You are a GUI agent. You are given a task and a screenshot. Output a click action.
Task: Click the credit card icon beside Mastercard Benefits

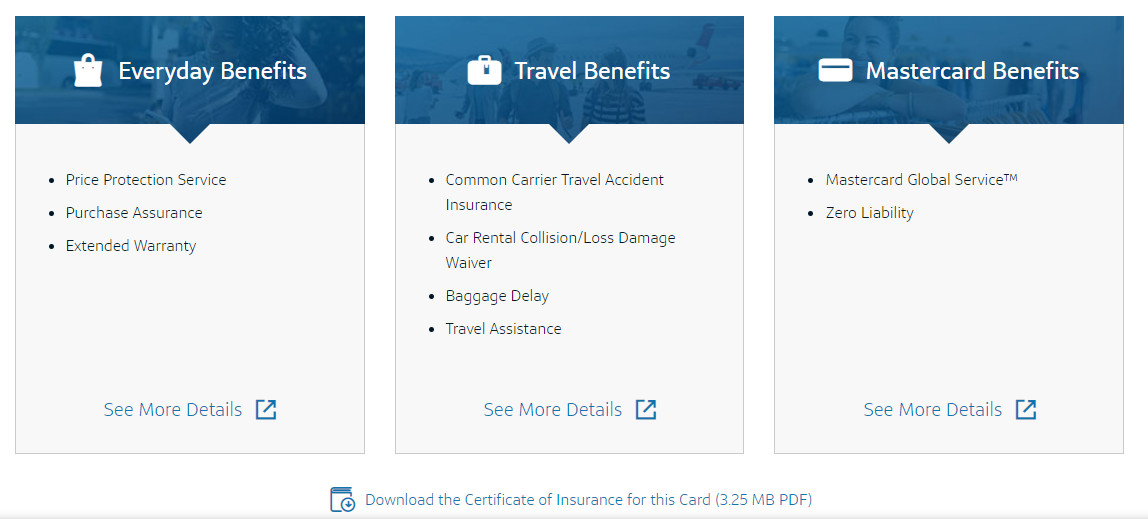coord(835,71)
